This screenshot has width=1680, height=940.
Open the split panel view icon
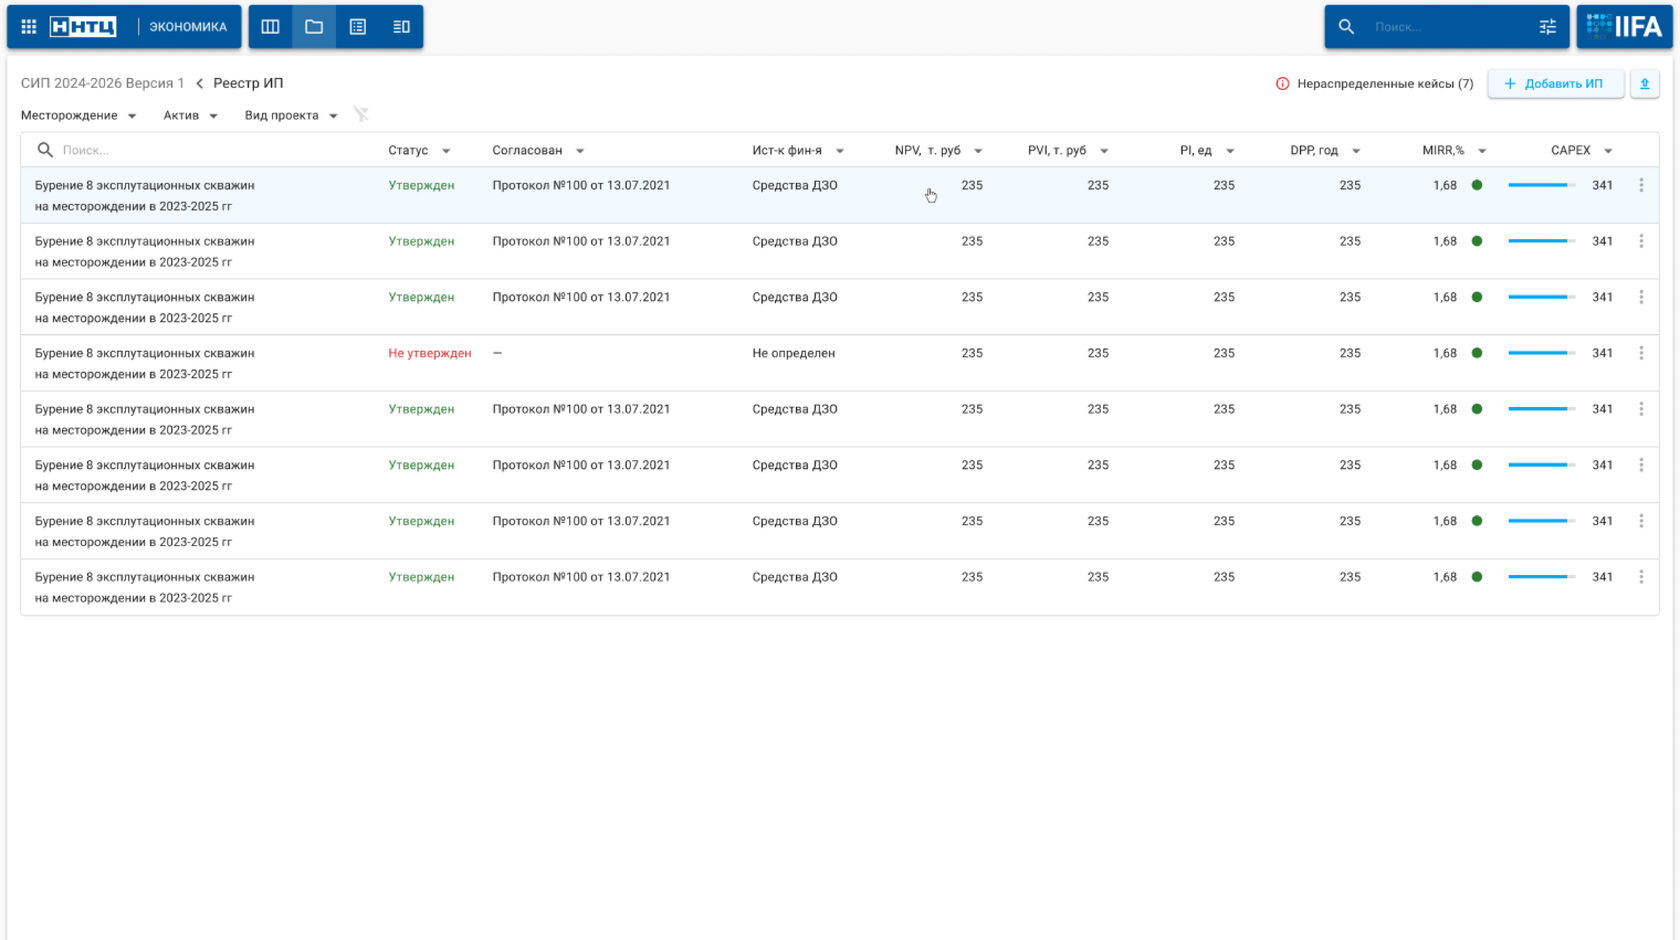click(401, 27)
